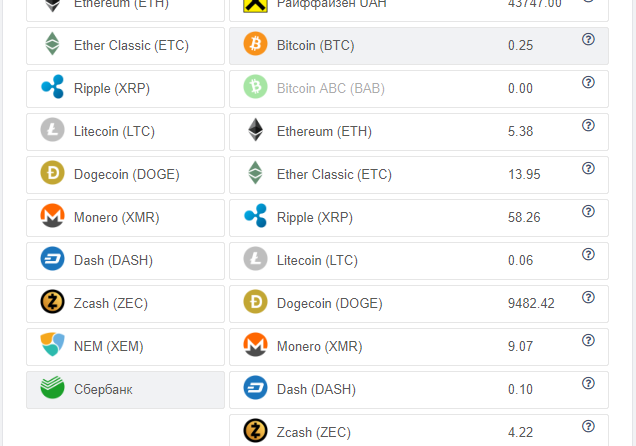The width and height of the screenshot is (636, 446).
Task: Click the Zcash logo in left column
Action: click(x=52, y=303)
